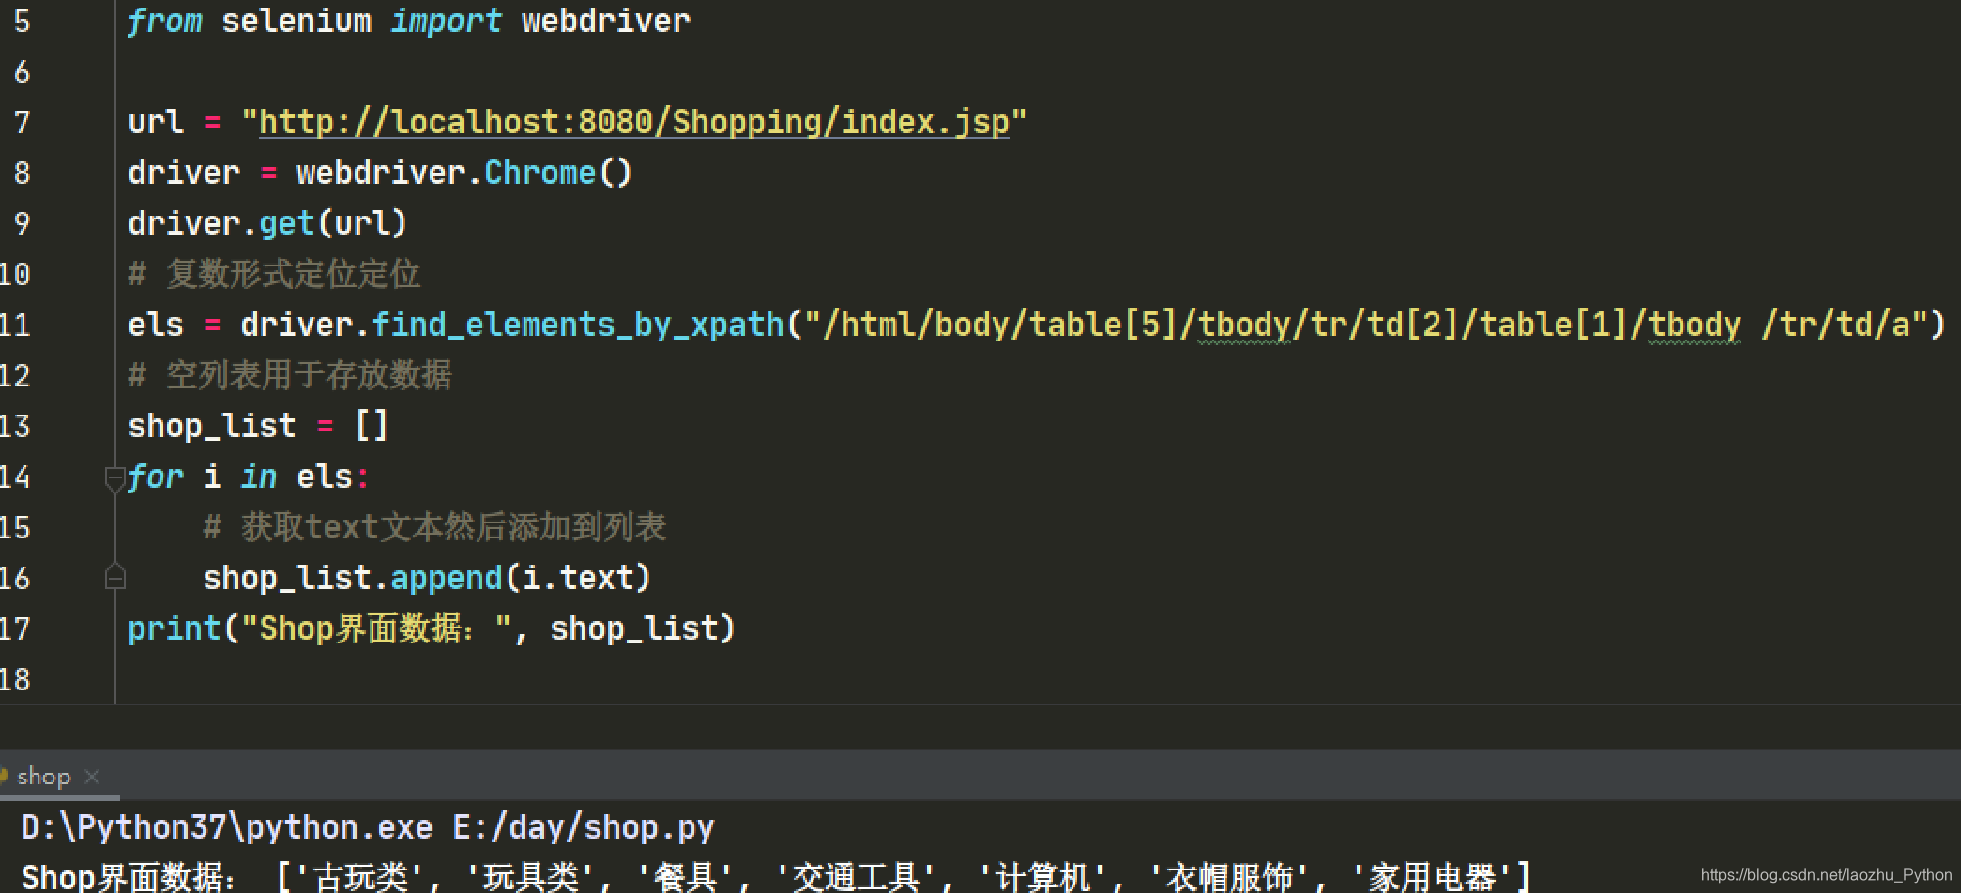Click the E:/day/shop.py path in console
This screenshot has width=1962, height=894.
pos(583,828)
